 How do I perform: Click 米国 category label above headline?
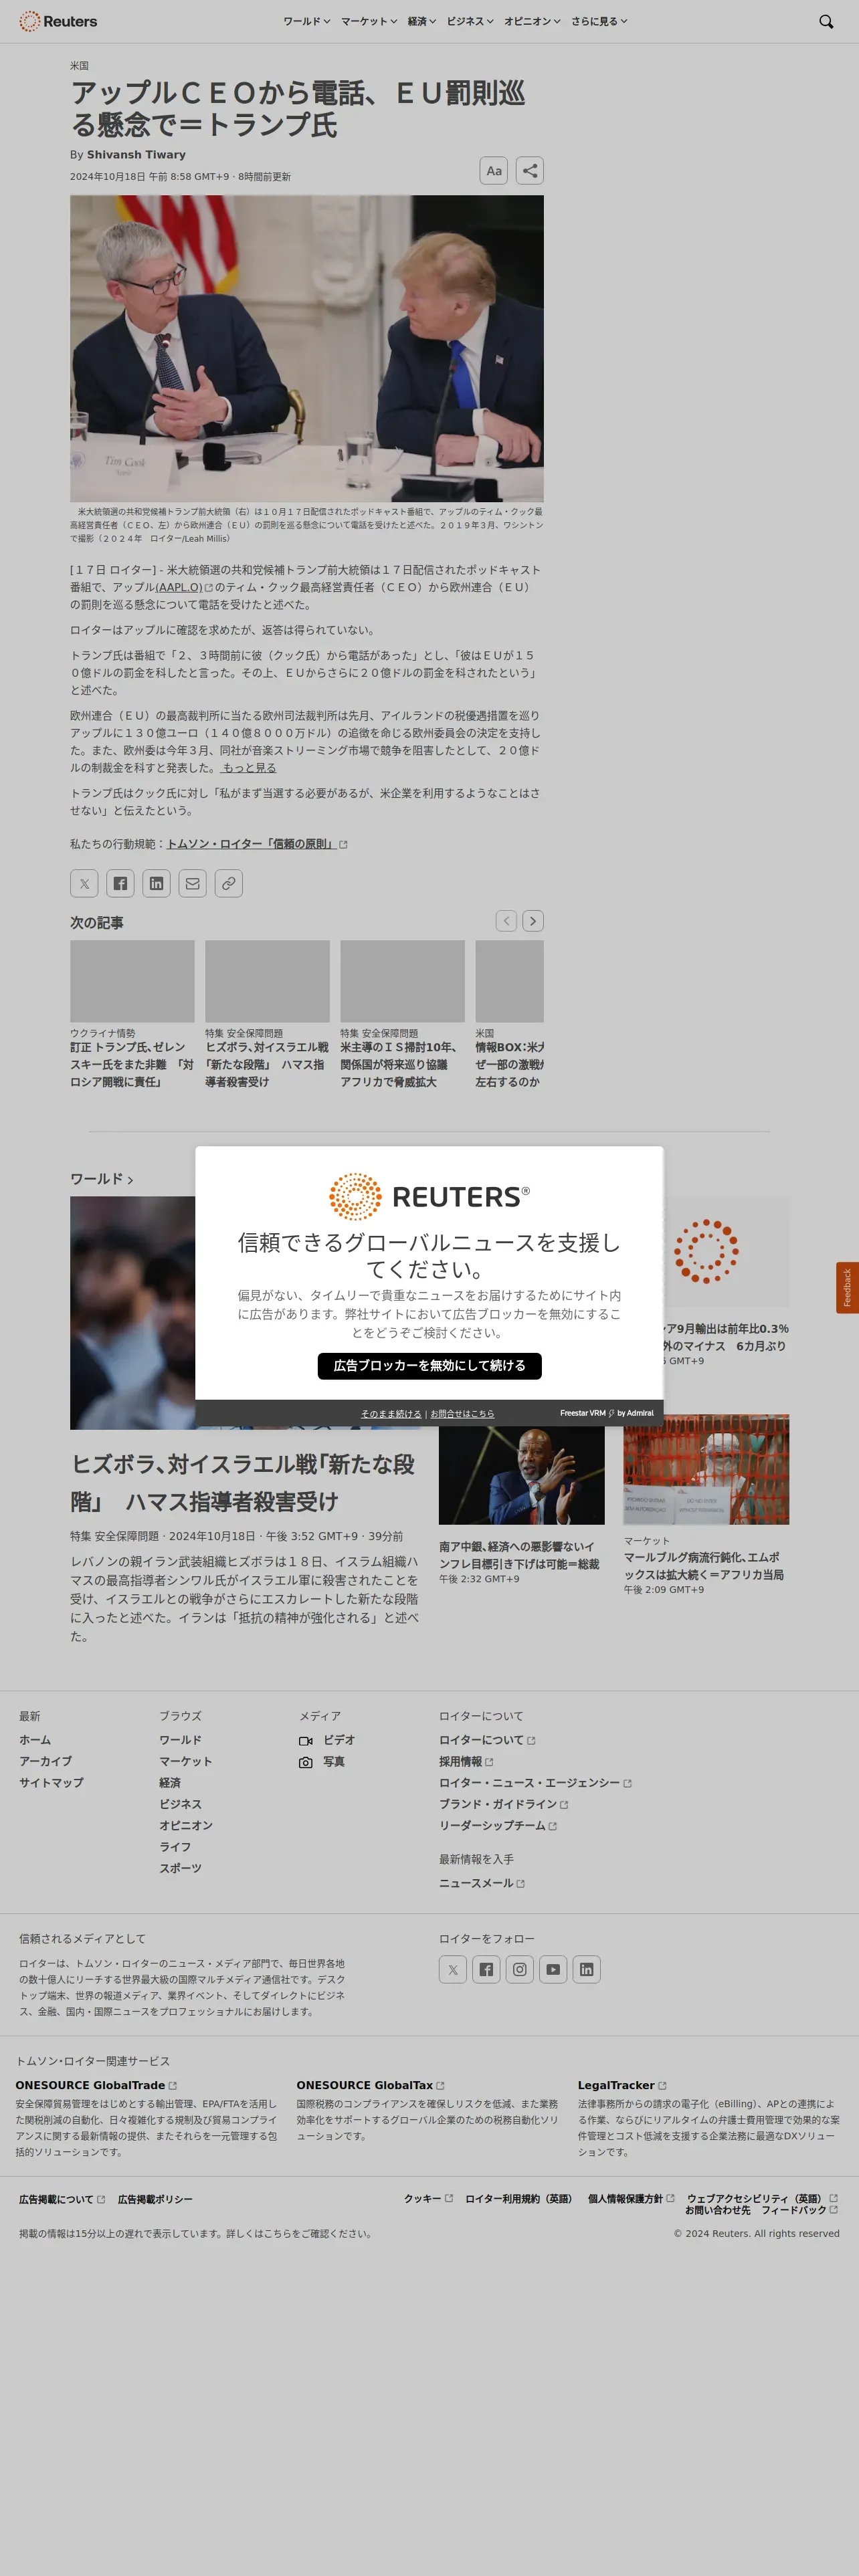(79, 65)
